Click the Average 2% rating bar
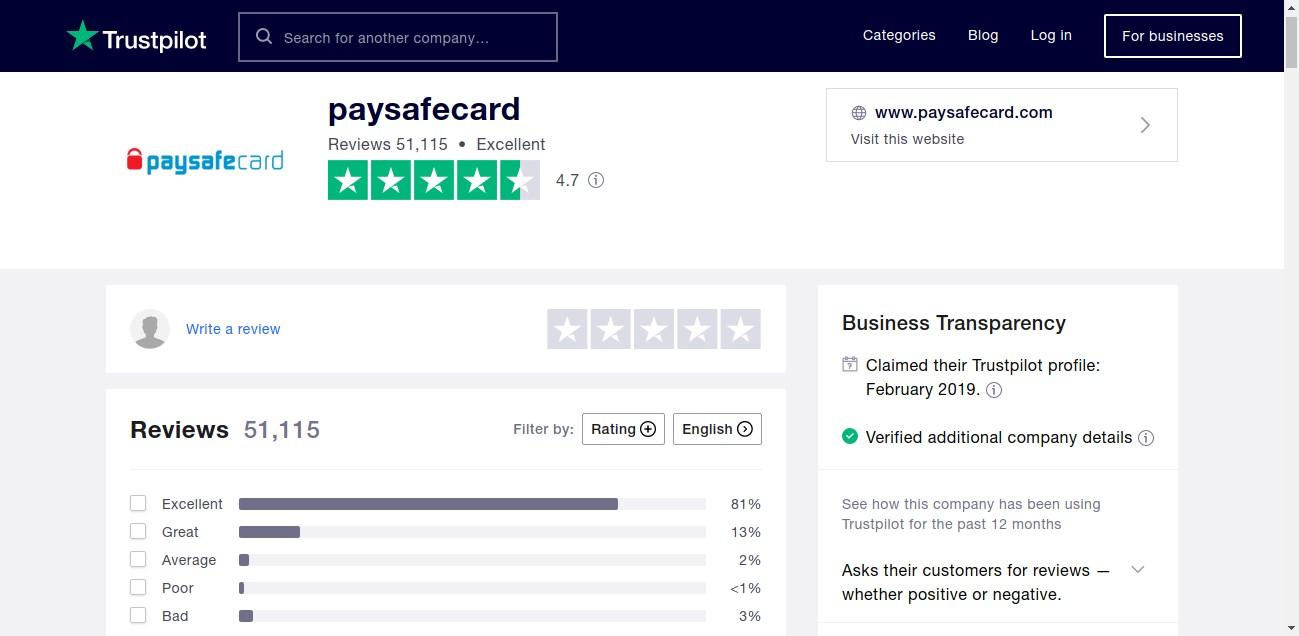The image size is (1299, 636). pyautogui.click(x=472, y=560)
